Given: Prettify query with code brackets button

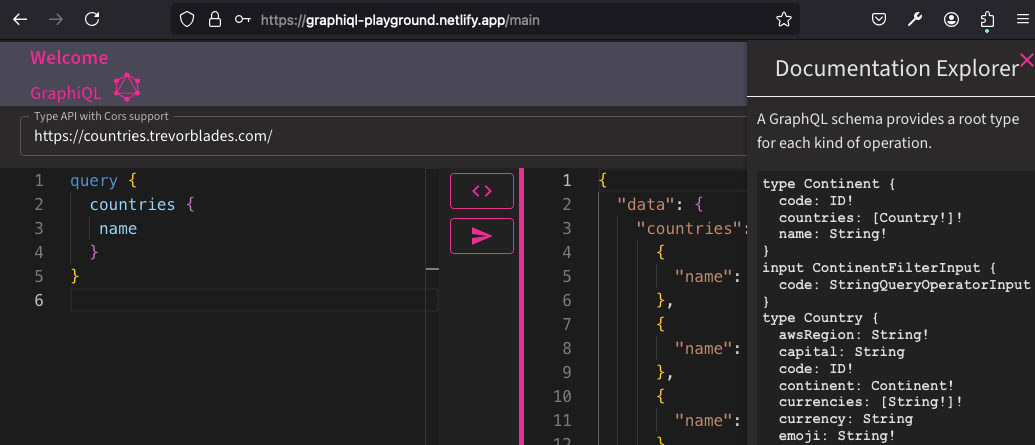Looking at the screenshot, I should point(482,190).
